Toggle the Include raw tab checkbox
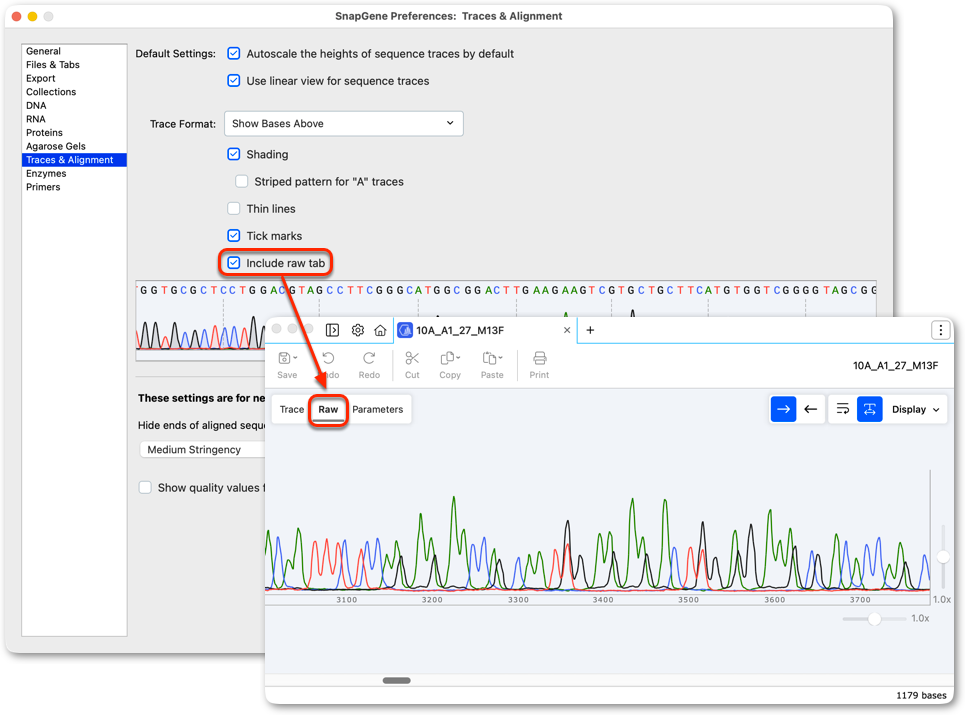The width and height of the screenshot is (965, 715). click(234, 263)
